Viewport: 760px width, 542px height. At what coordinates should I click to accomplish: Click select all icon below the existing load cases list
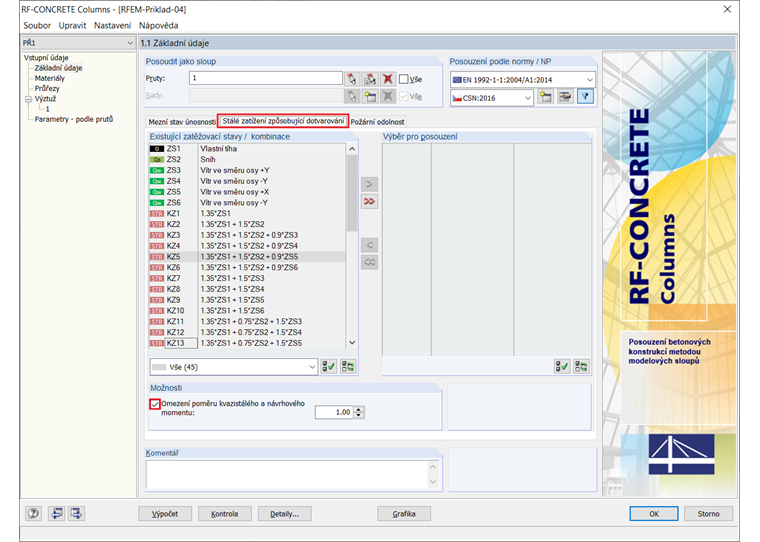pyautogui.click(x=329, y=367)
